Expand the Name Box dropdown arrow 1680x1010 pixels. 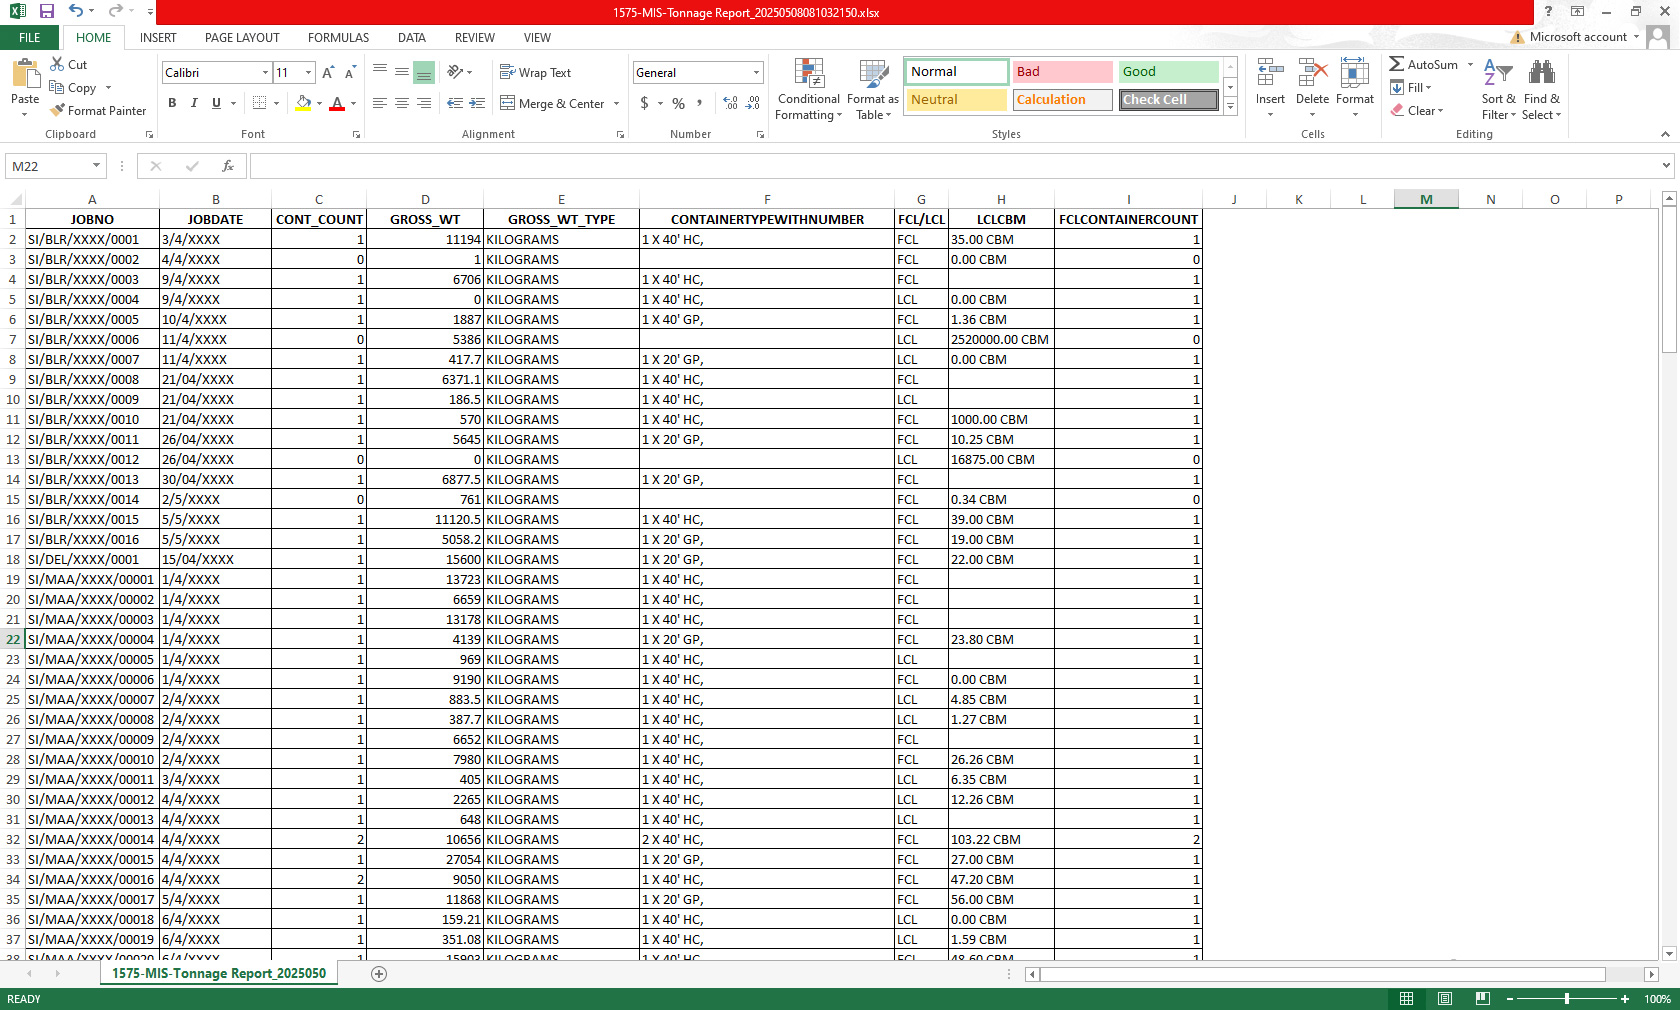point(96,166)
